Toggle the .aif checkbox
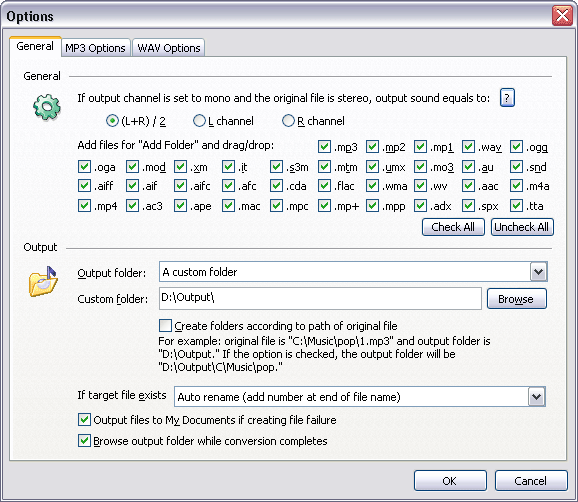The image size is (578, 502). (132, 185)
